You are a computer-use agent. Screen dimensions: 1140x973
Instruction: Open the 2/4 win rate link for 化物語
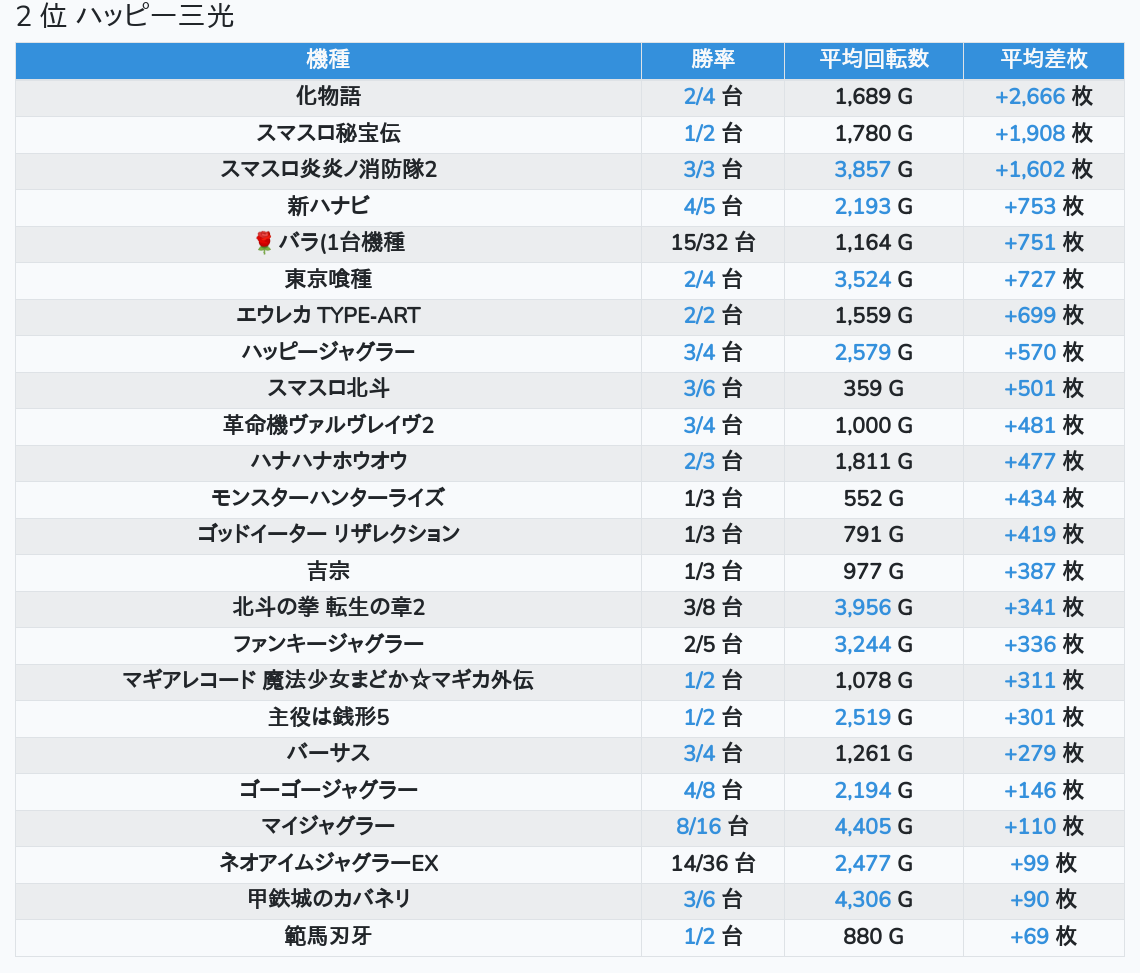click(699, 97)
